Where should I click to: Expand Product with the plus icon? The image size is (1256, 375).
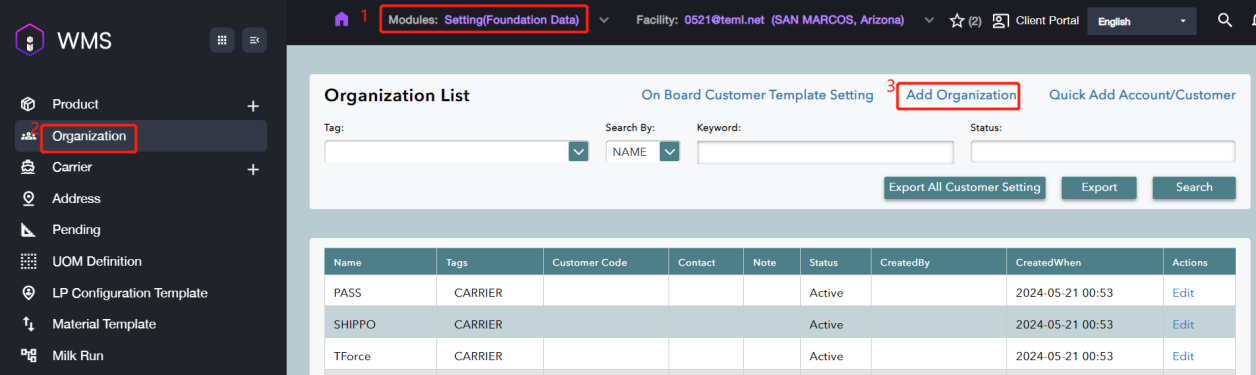click(x=253, y=106)
